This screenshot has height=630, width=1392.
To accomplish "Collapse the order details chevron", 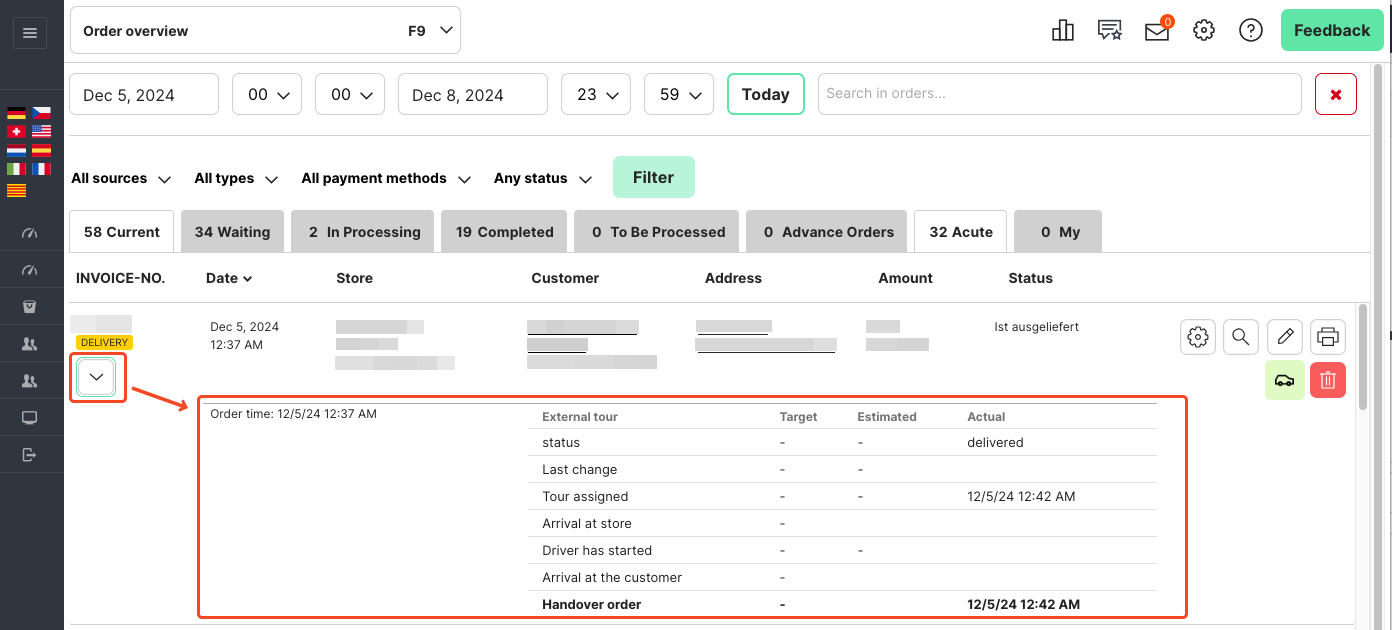I will 97,377.
